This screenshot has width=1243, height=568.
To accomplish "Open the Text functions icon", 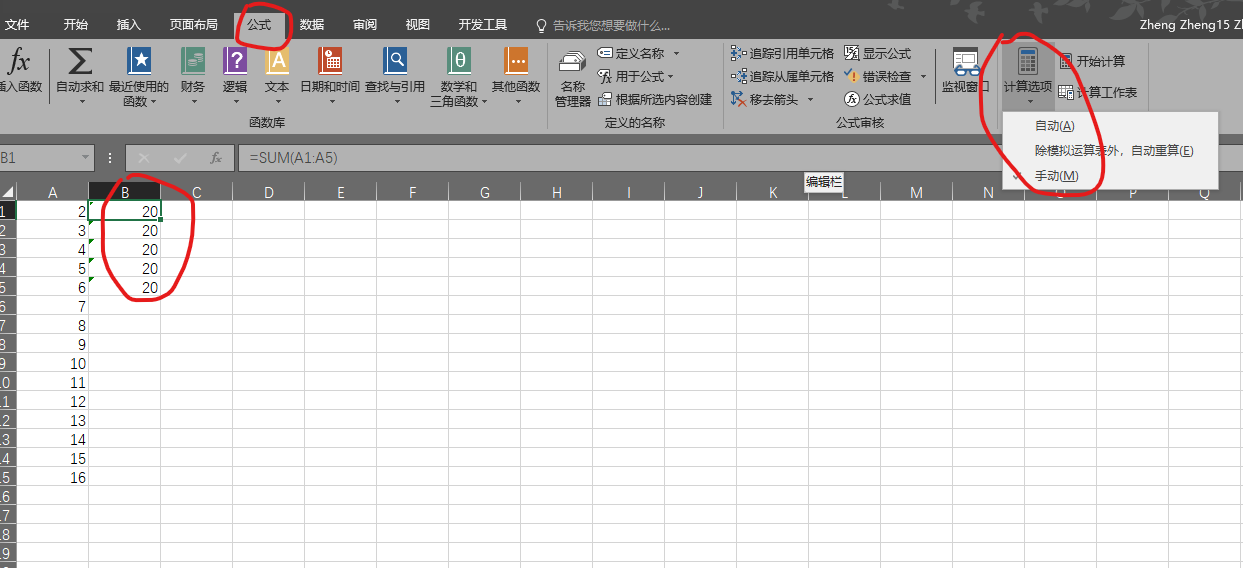I will [x=277, y=61].
